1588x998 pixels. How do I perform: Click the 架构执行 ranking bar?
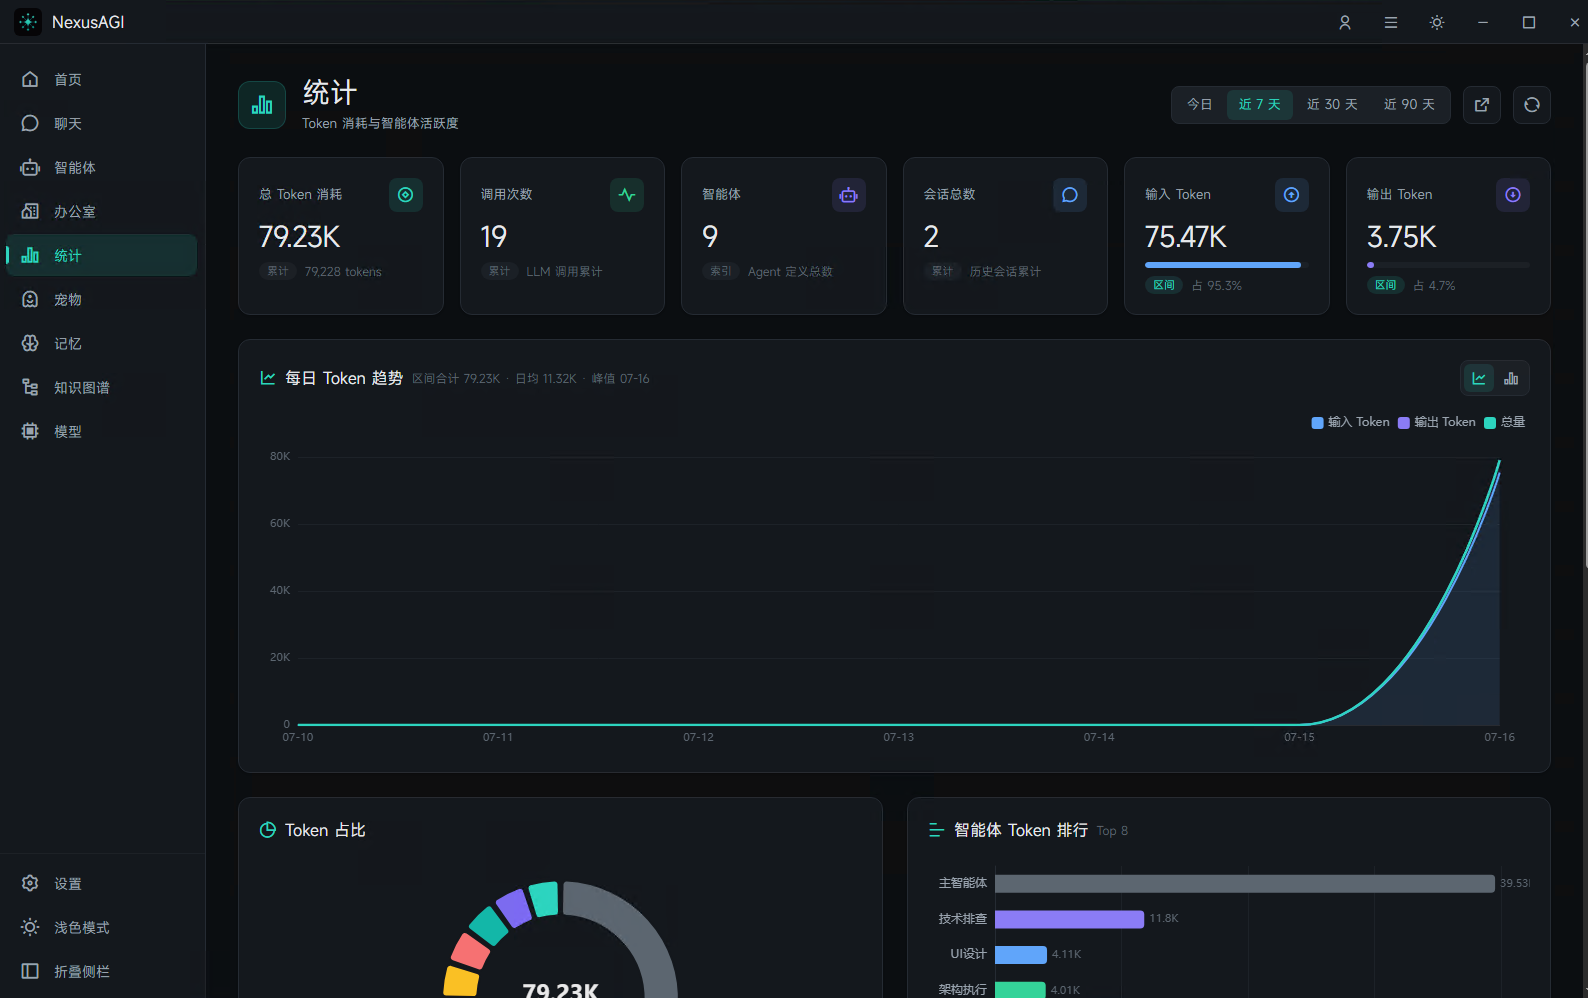tap(1020, 989)
